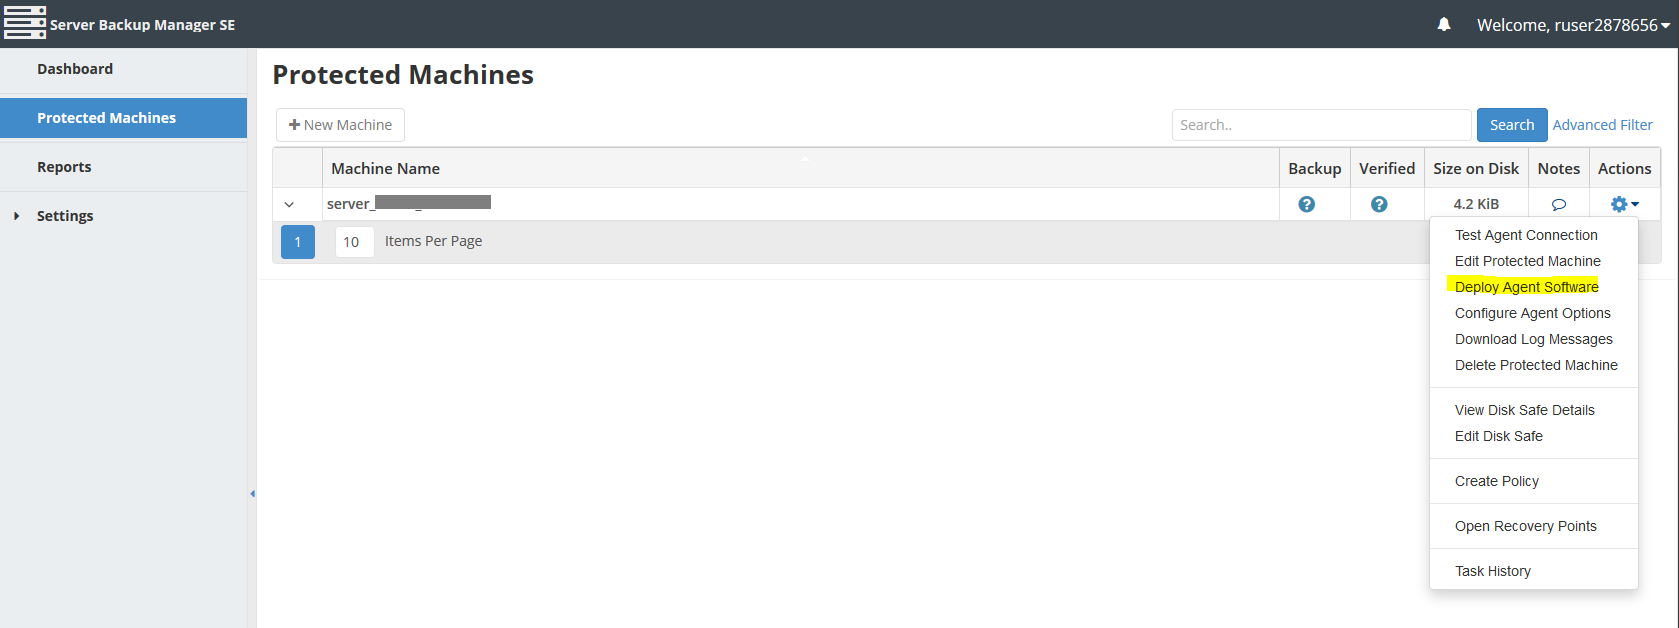Open the Welcome user account dropdown

1573,25
